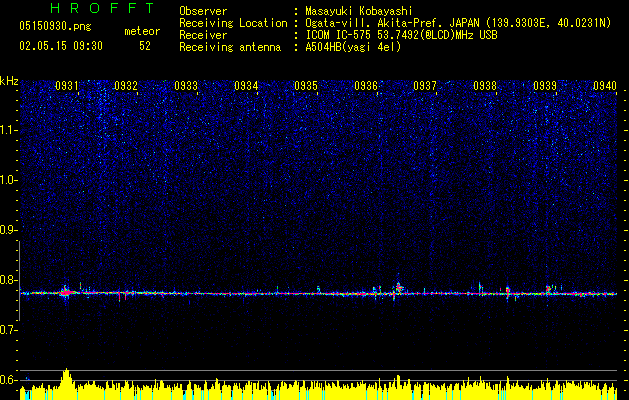The image size is (629, 400).
Task: Click the 0937 time marker
Action: [425, 86]
